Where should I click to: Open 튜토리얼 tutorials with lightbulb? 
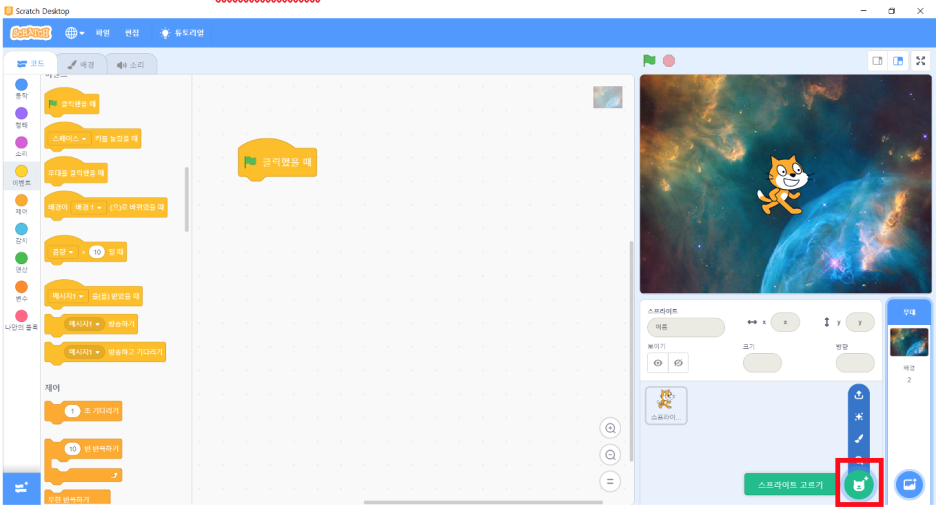tap(183, 33)
